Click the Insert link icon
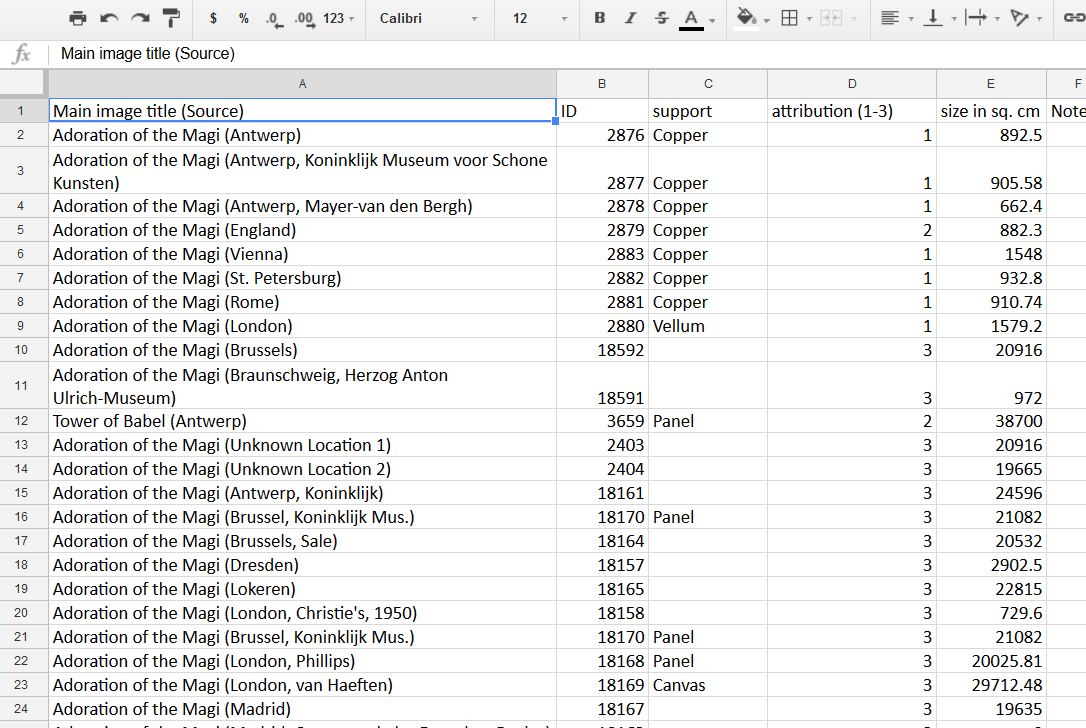Screen dimensions: 1086x728 pyautogui.click(x=1074, y=18)
